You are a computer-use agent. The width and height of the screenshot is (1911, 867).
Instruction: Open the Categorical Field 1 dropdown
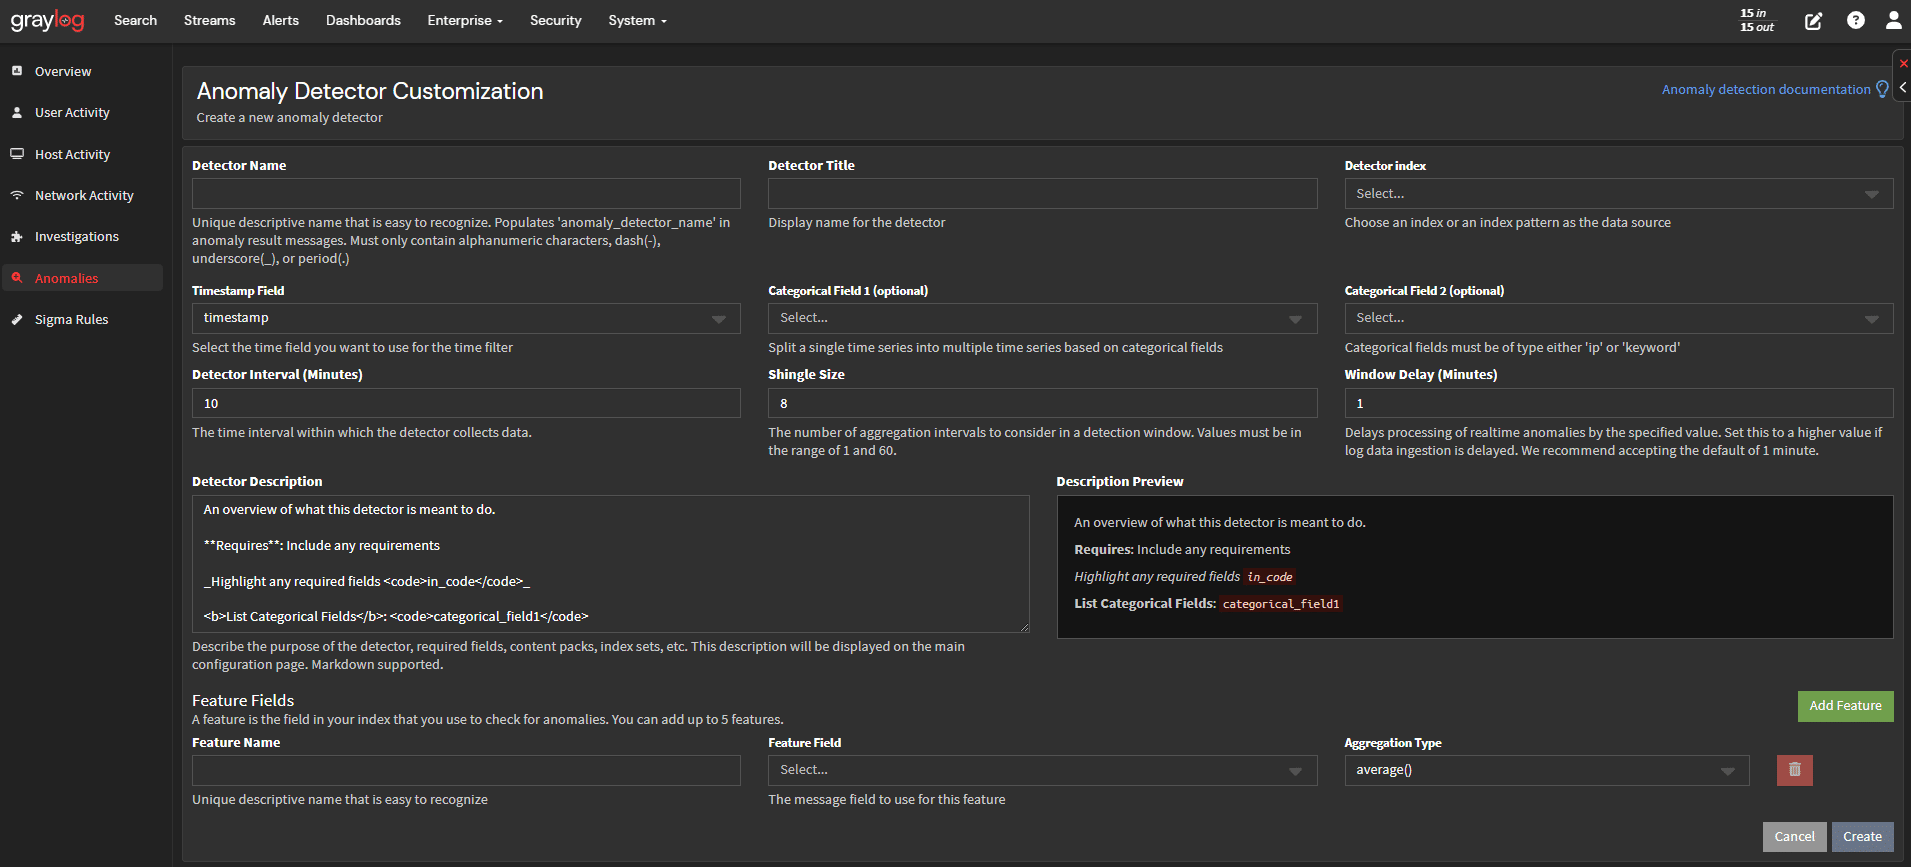(x=1041, y=318)
